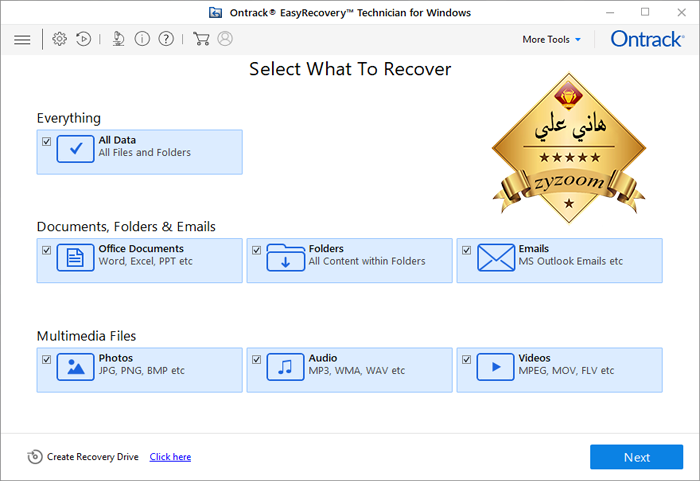Toggle the Photos checkbox
This screenshot has width=700, height=481.
pyautogui.click(x=46, y=360)
